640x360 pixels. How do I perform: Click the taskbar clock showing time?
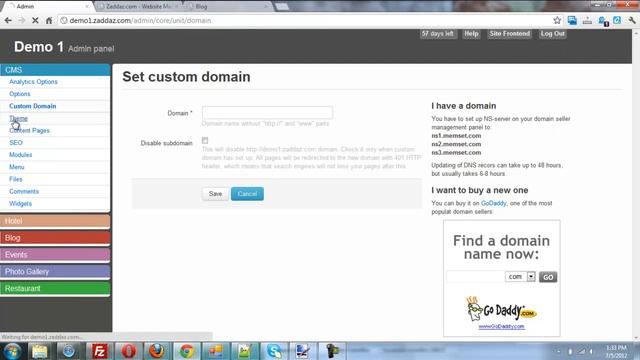pyautogui.click(x=616, y=351)
